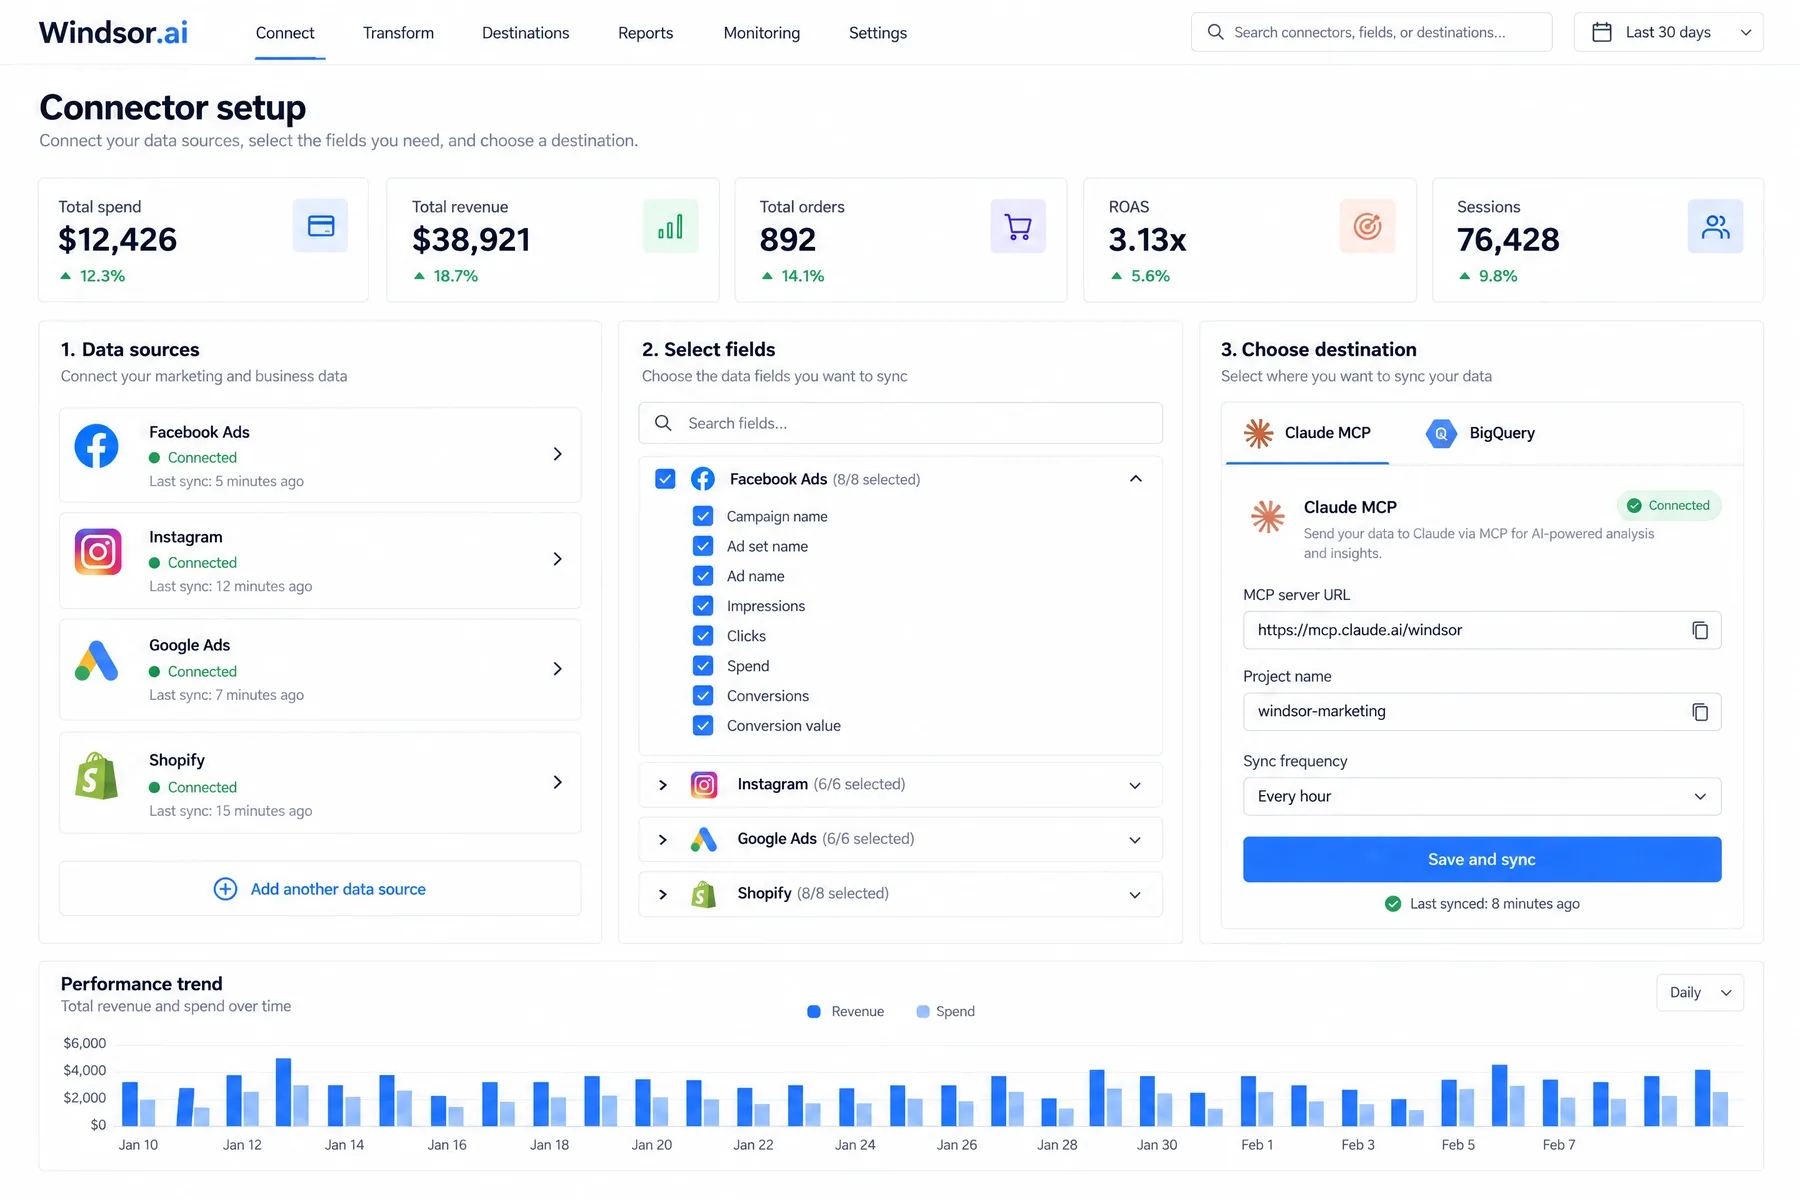Open the Settings tab
Image resolution: width=1800 pixels, height=1200 pixels.
[877, 33]
